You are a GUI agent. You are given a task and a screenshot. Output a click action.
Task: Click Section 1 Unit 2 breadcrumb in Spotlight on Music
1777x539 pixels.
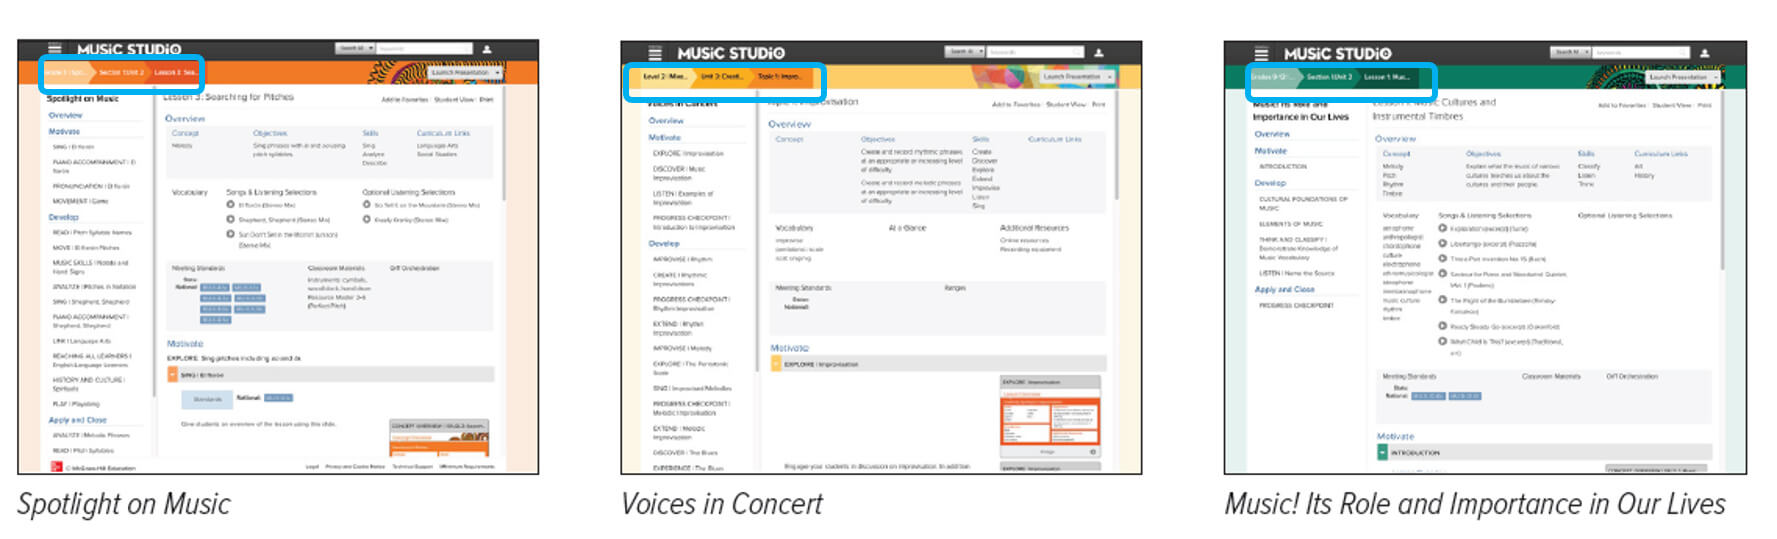[120, 73]
